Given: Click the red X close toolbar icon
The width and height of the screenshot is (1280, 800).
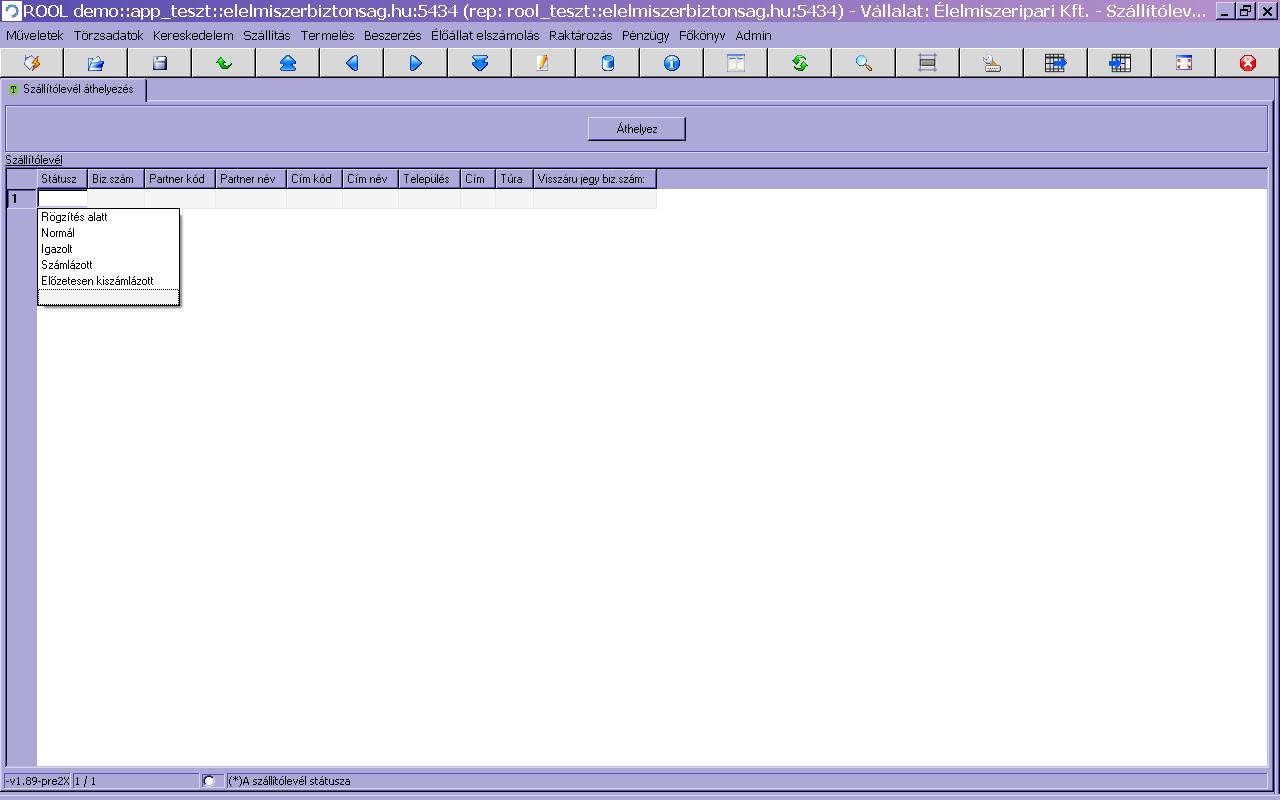Looking at the screenshot, I should coord(1247,63).
